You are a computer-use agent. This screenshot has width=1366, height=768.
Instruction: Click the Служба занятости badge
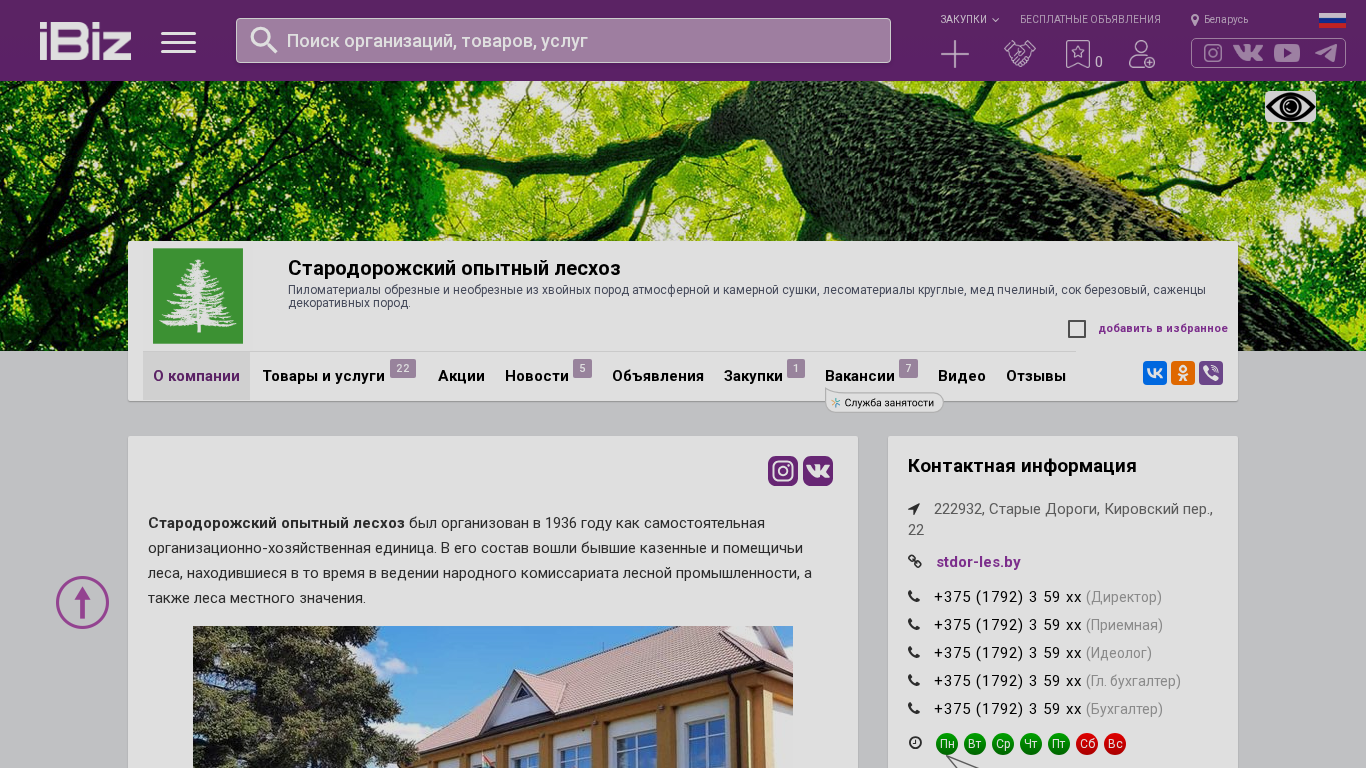(885, 402)
